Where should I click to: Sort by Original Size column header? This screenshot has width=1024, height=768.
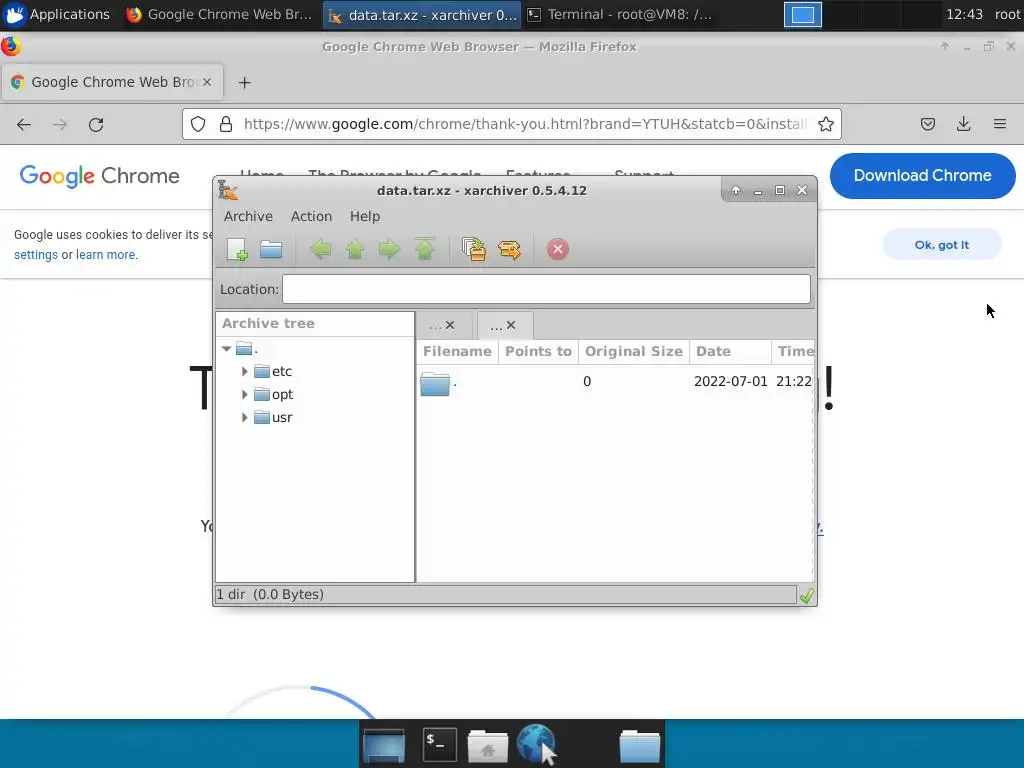pyautogui.click(x=633, y=351)
